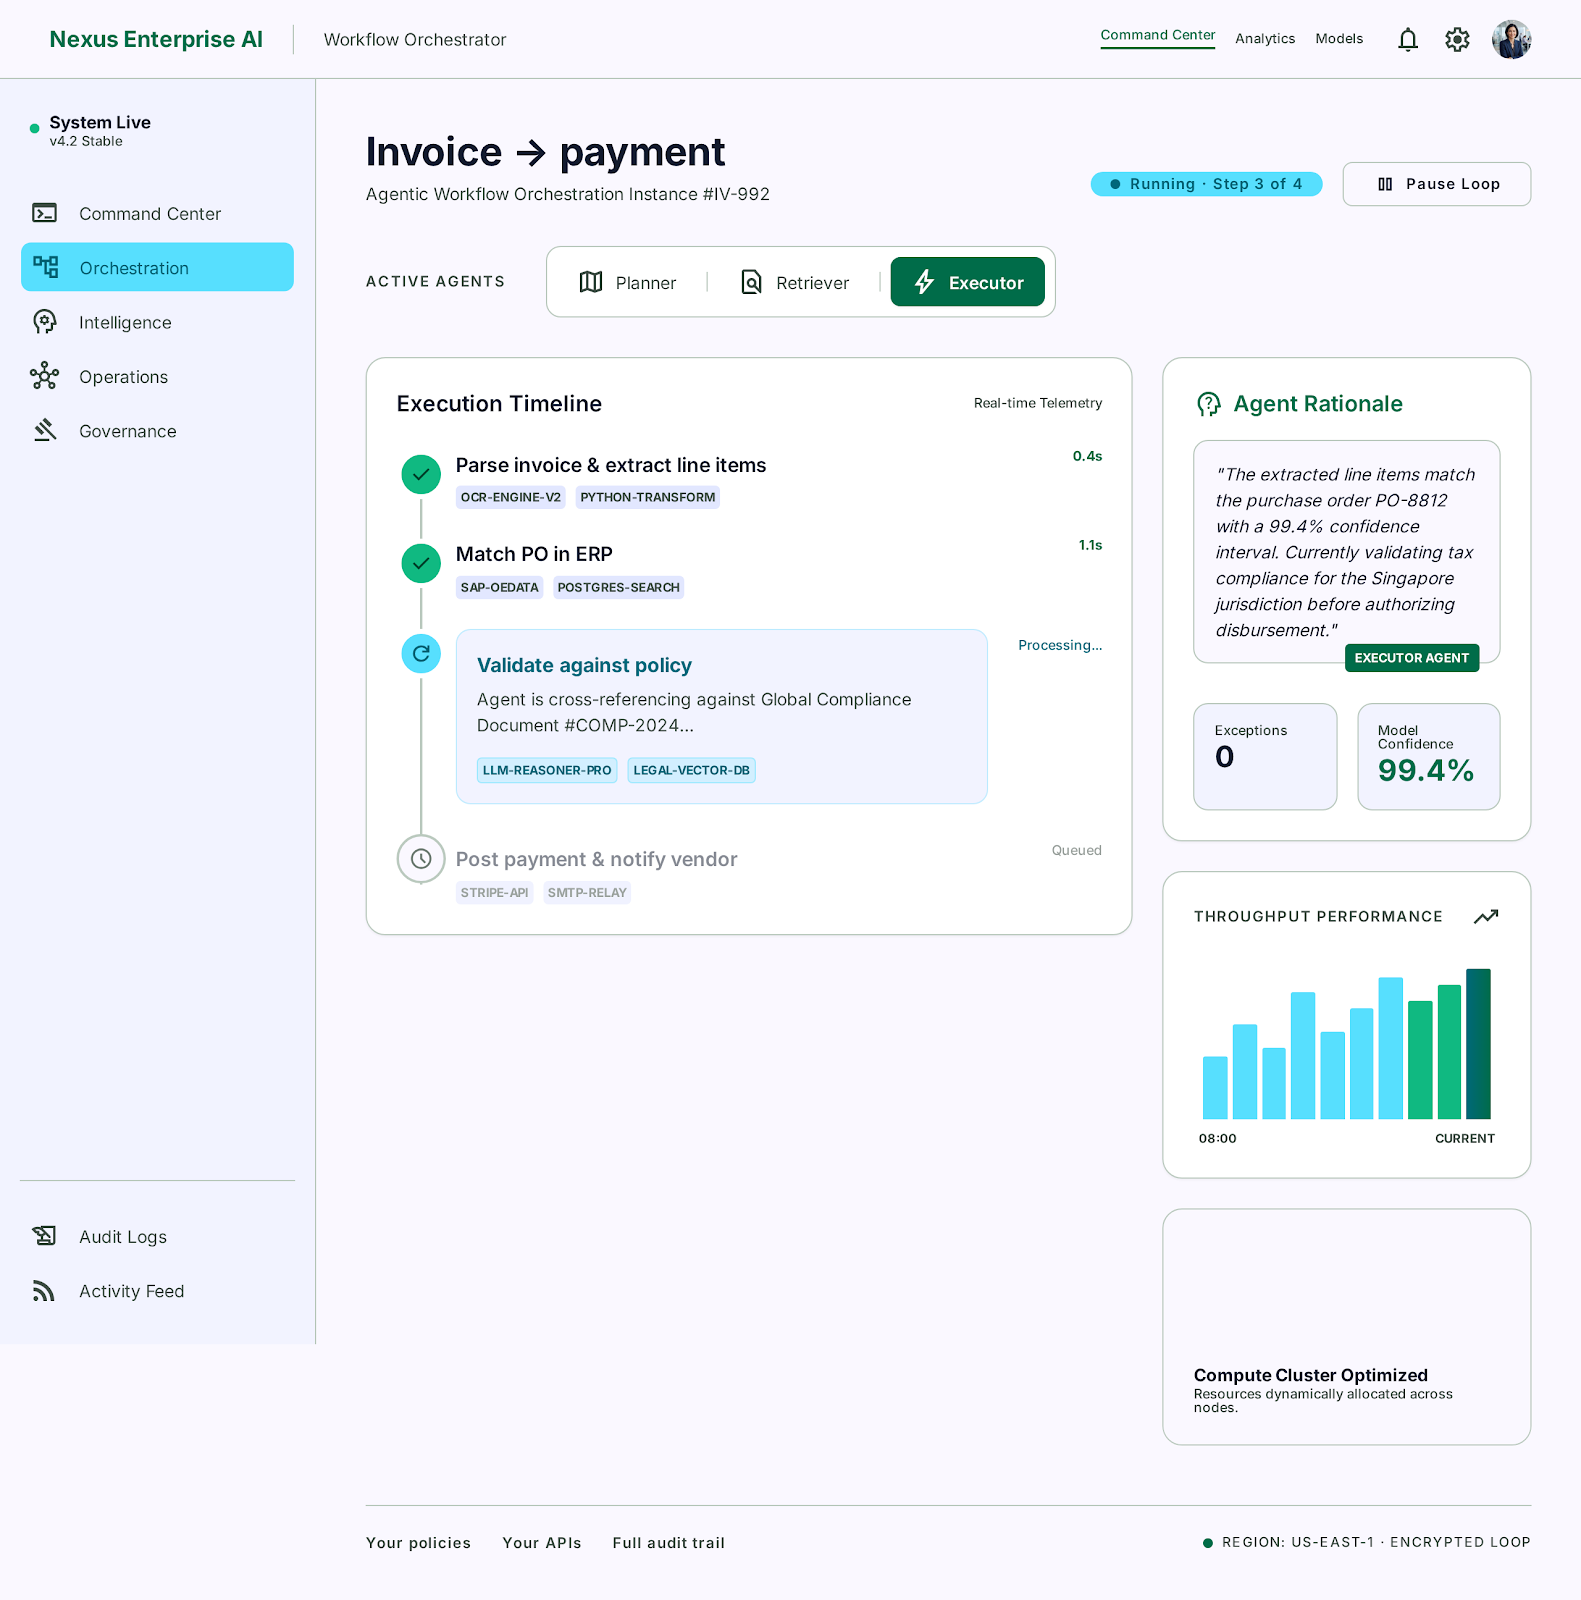Click the Planner map icon

[x=591, y=282]
